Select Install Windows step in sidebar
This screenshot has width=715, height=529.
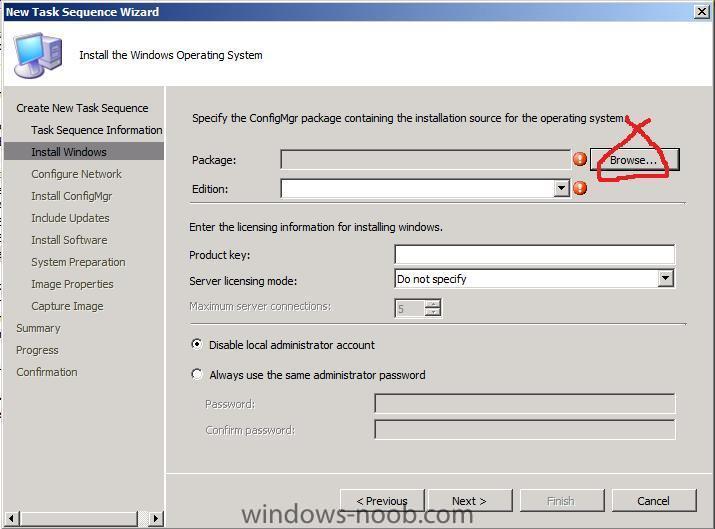point(84,152)
